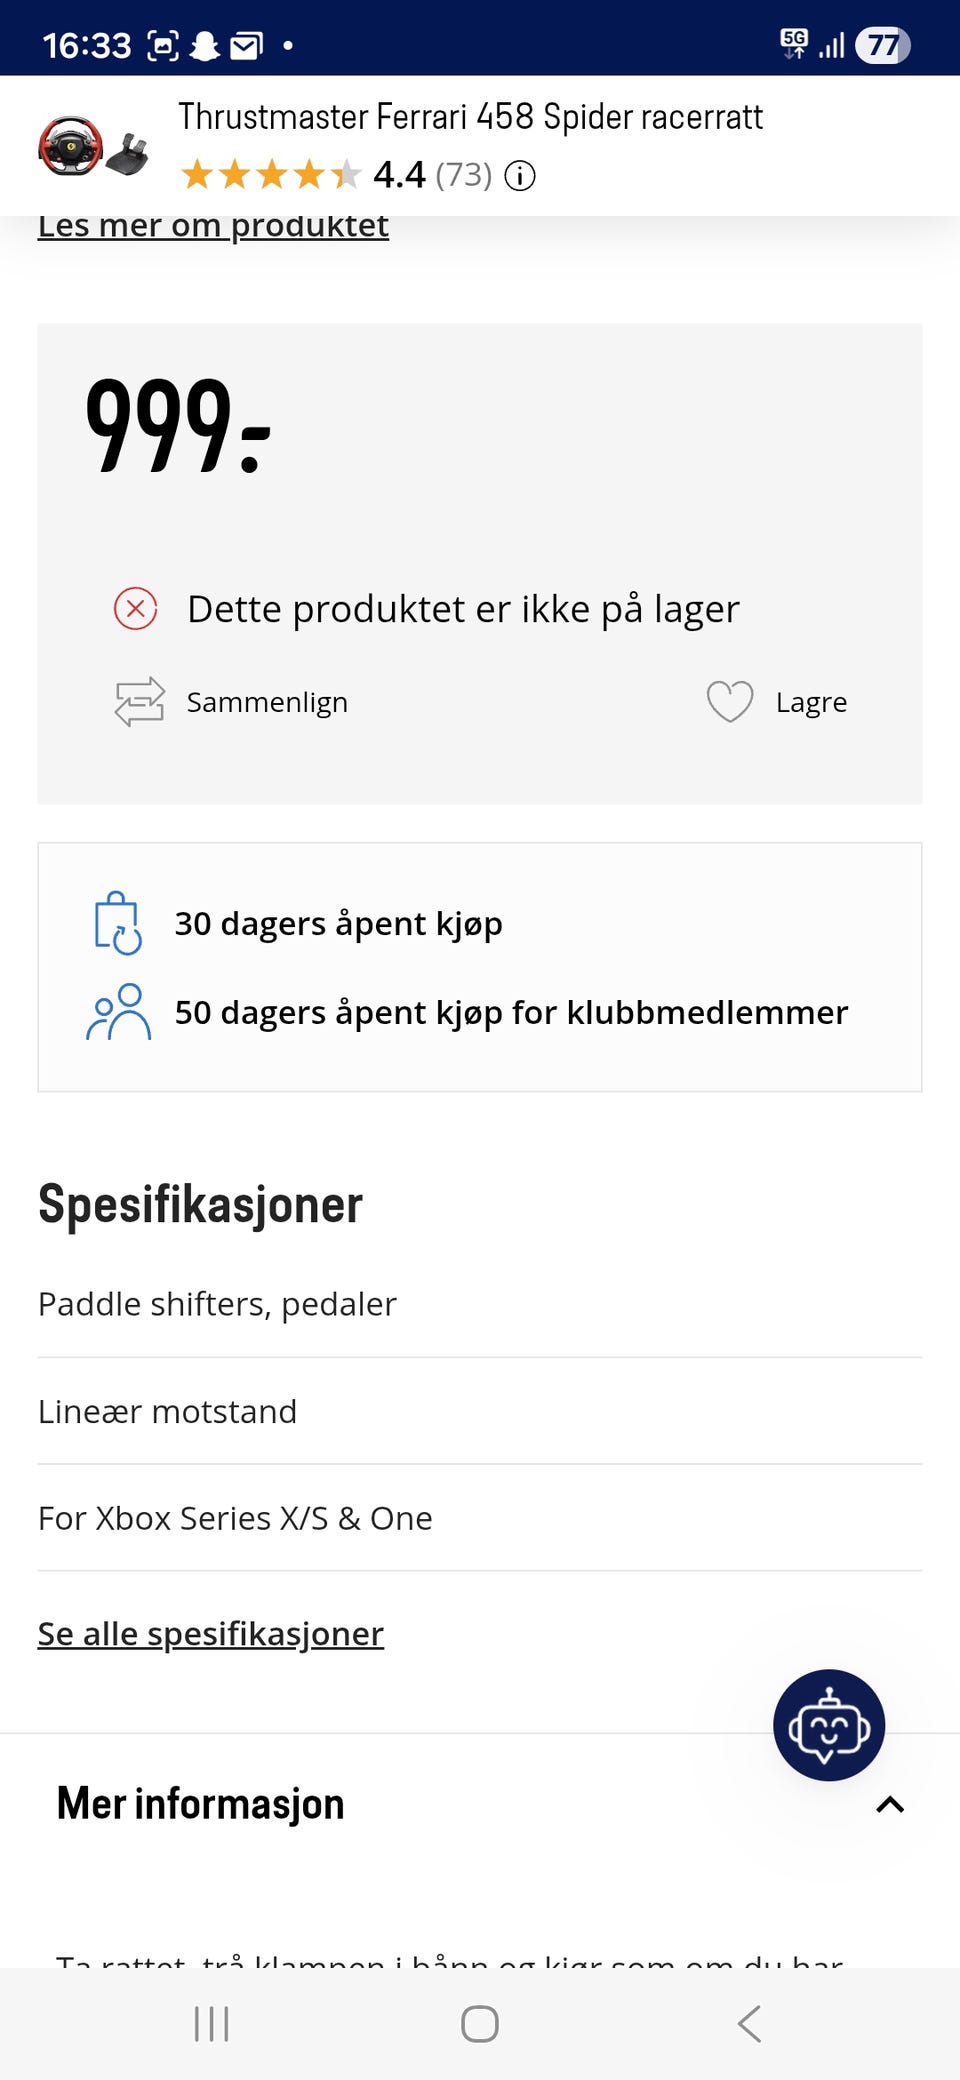The height and width of the screenshot is (2080, 960).
Task: Tap the Lagre save label
Action: [811, 703]
